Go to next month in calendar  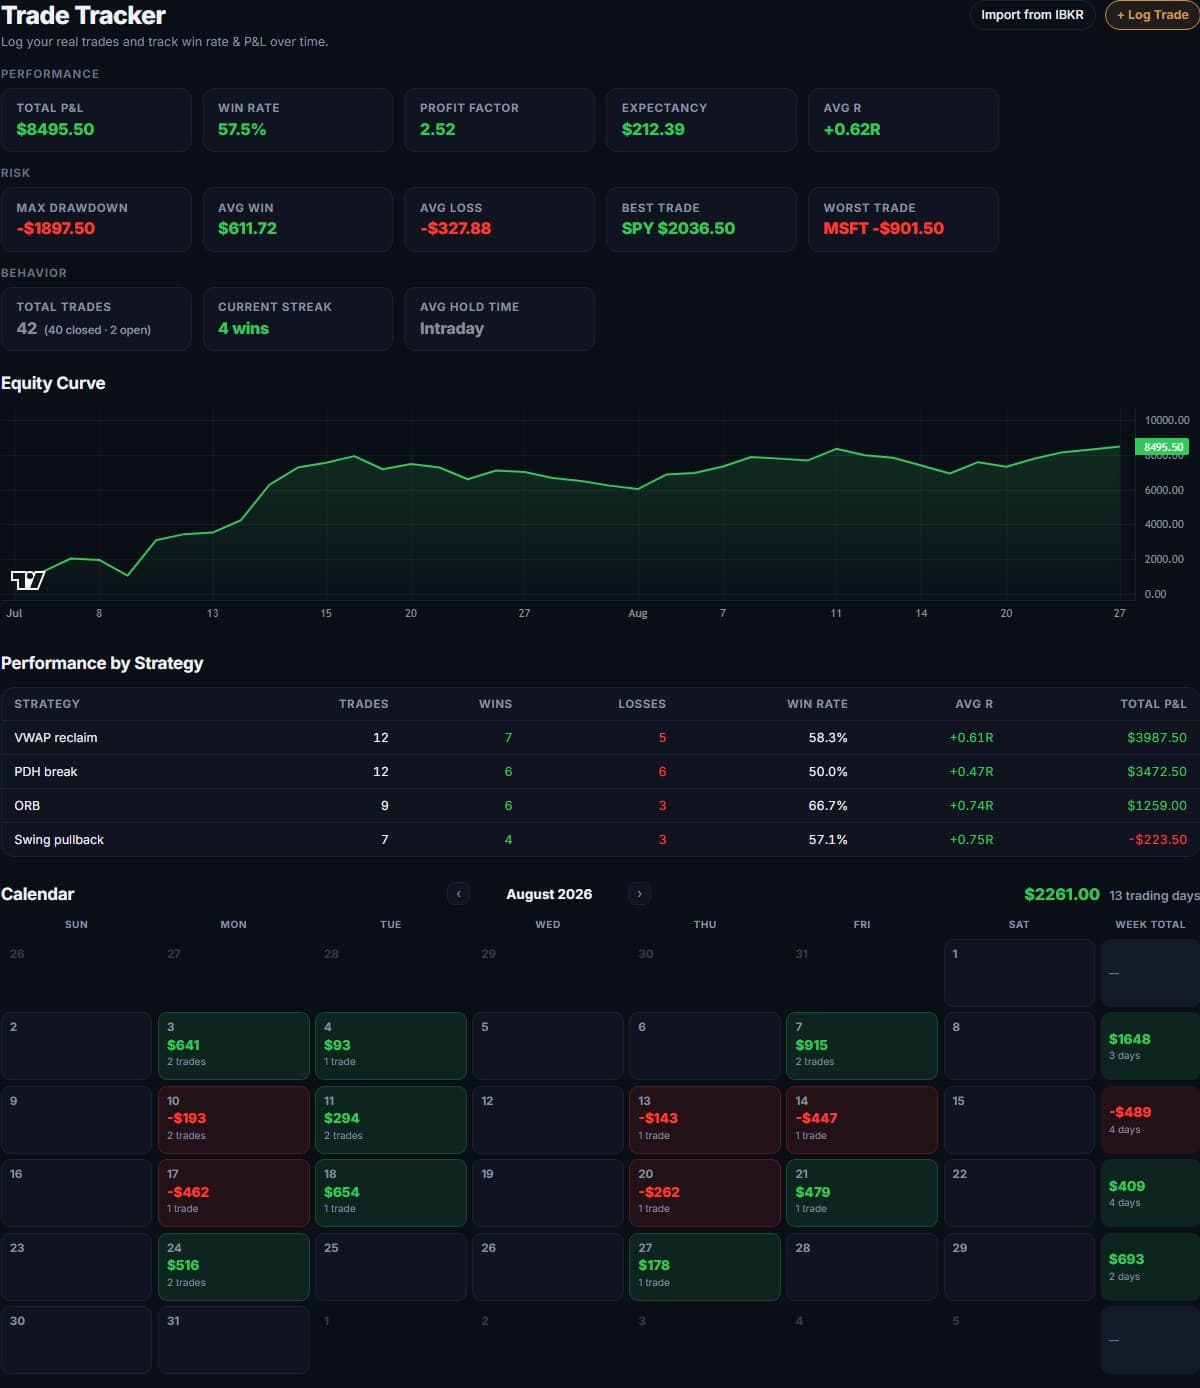point(639,894)
